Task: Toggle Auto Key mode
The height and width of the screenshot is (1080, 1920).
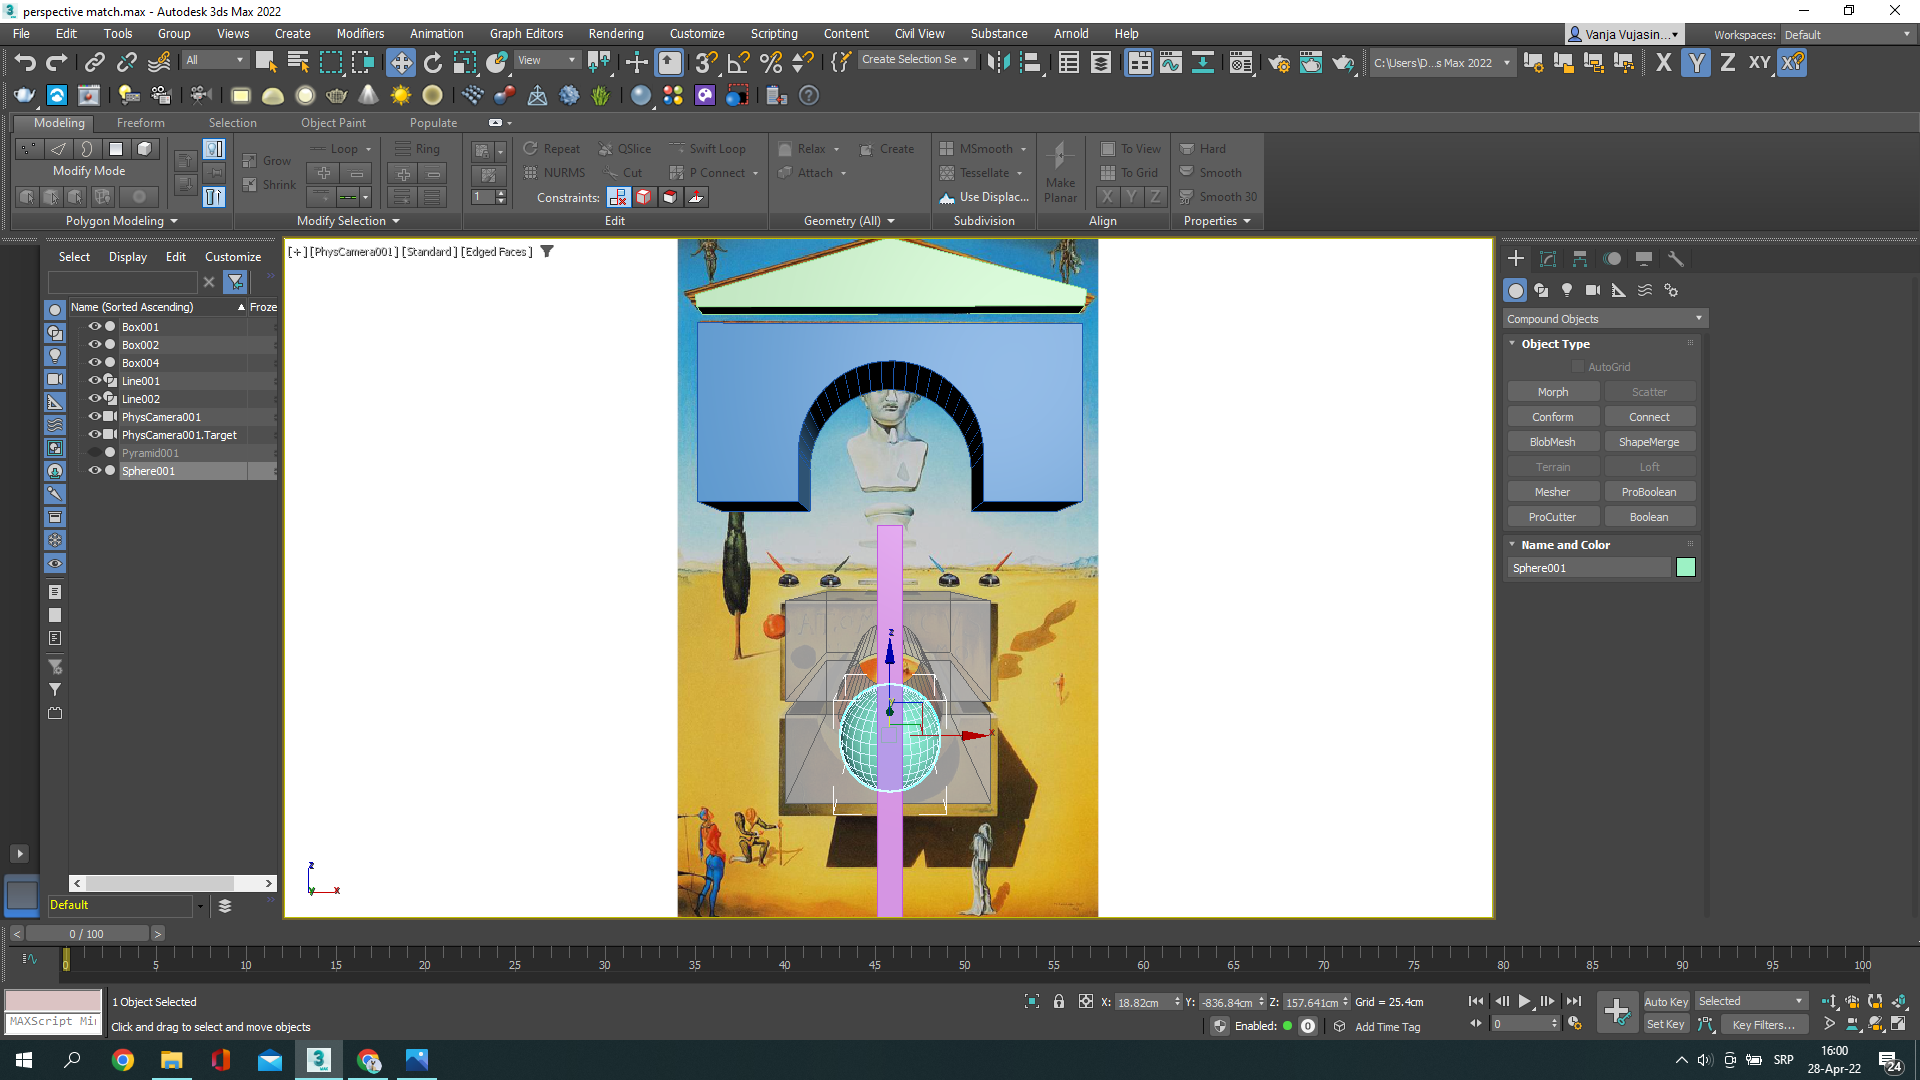Action: (1666, 1002)
